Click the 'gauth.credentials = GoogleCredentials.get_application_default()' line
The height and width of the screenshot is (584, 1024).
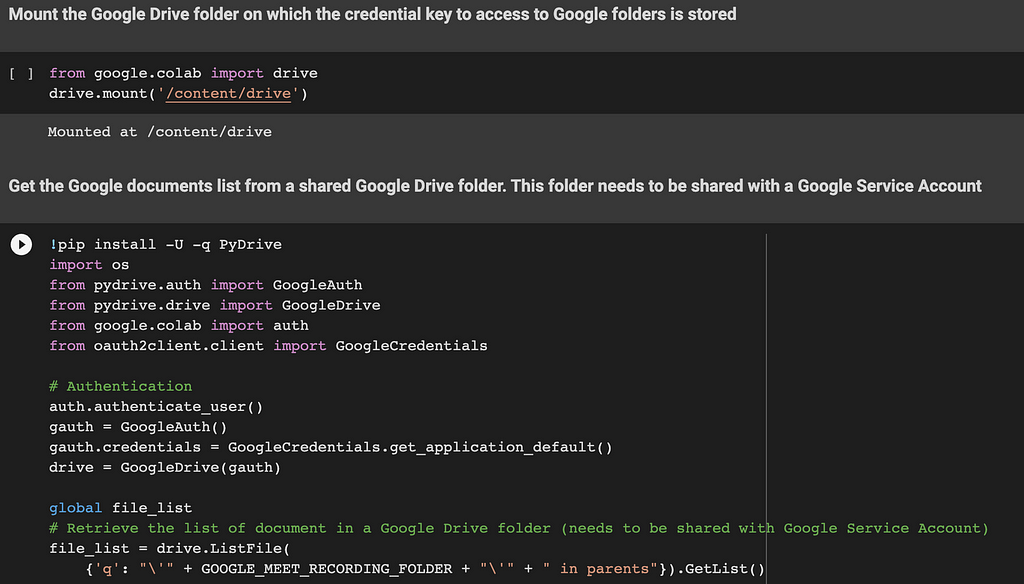tap(331, 447)
